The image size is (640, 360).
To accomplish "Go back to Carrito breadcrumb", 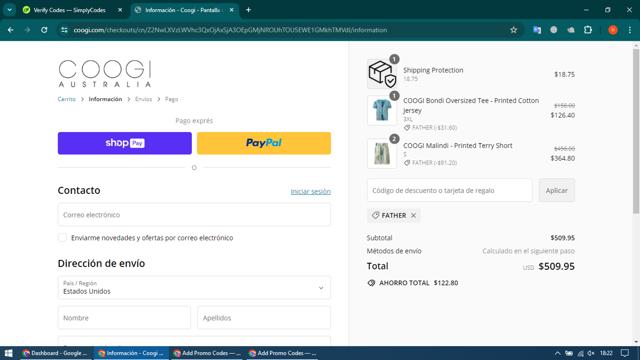I will (x=67, y=99).
